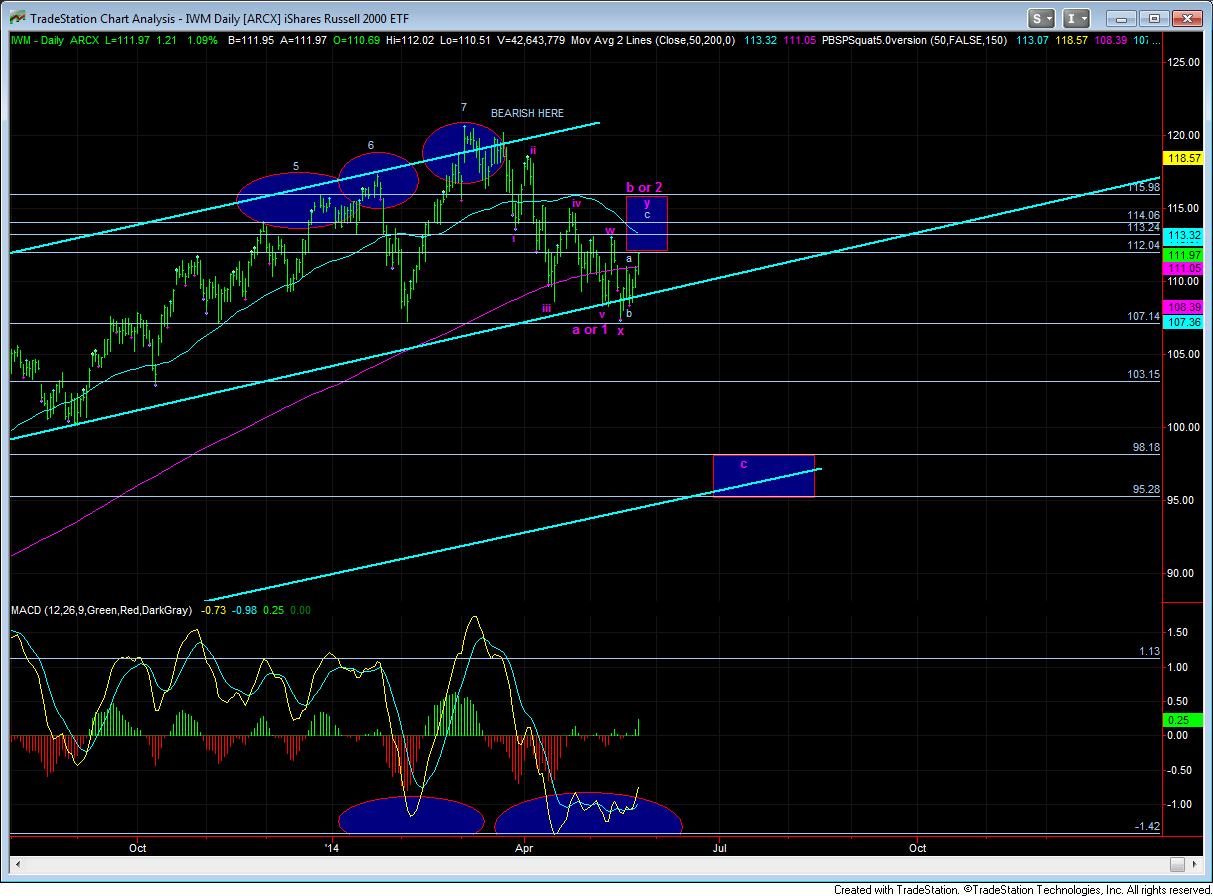Click the horizontal scrollbar thumb
Image resolution: width=1213 pixels, height=896 pixels.
[x=1177, y=863]
